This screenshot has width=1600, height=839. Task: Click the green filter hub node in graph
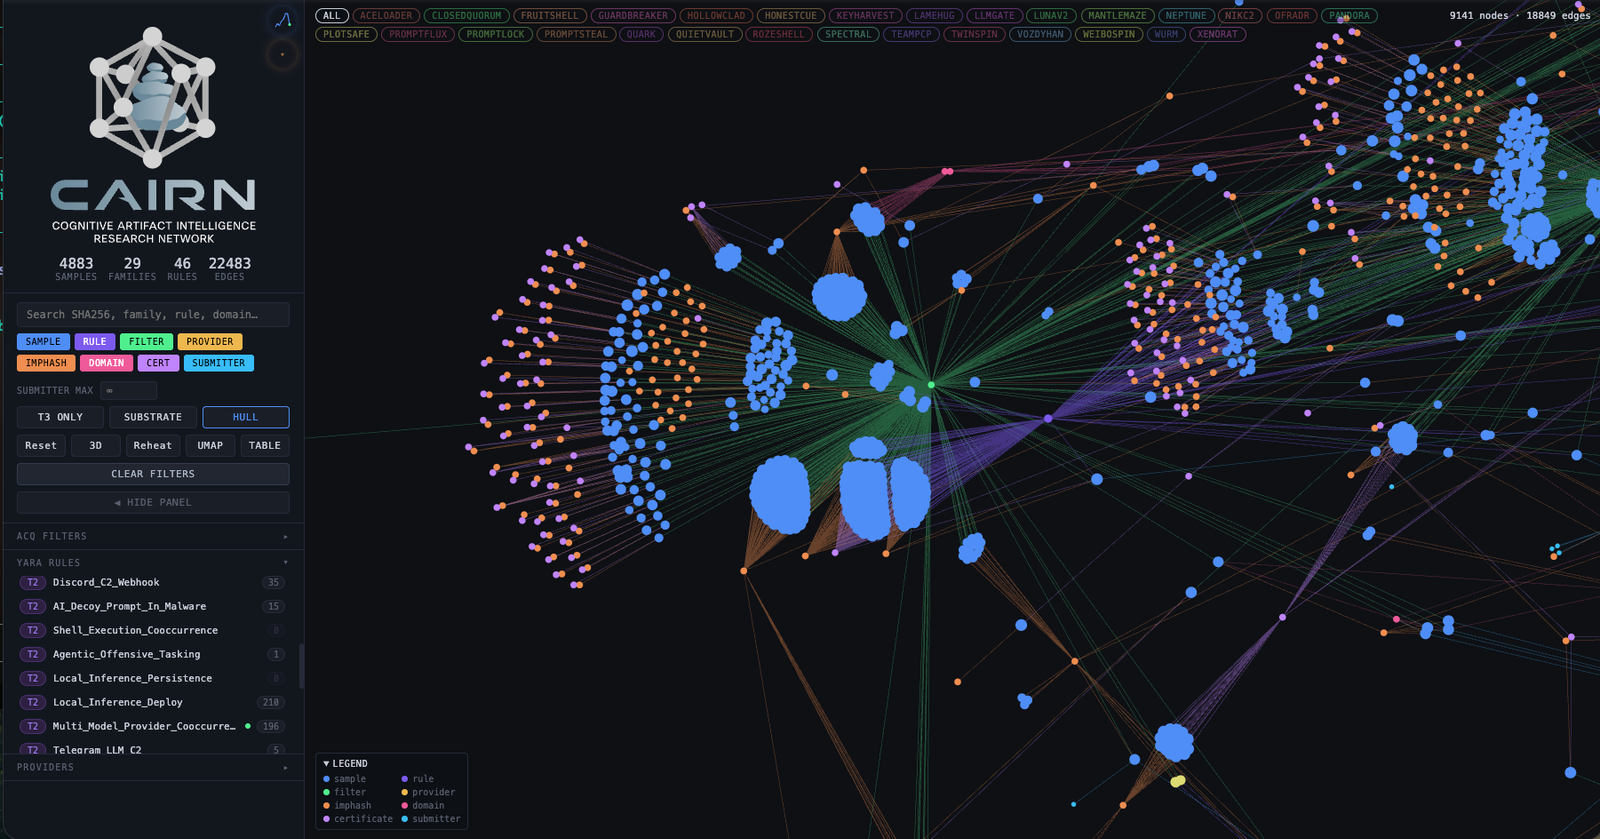pyautogui.click(x=931, y=385)
